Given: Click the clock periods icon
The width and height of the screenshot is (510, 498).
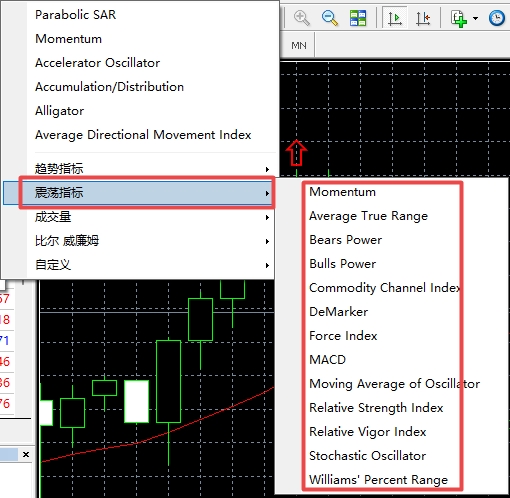Looking at the screenshot, I should pos(497,18).
